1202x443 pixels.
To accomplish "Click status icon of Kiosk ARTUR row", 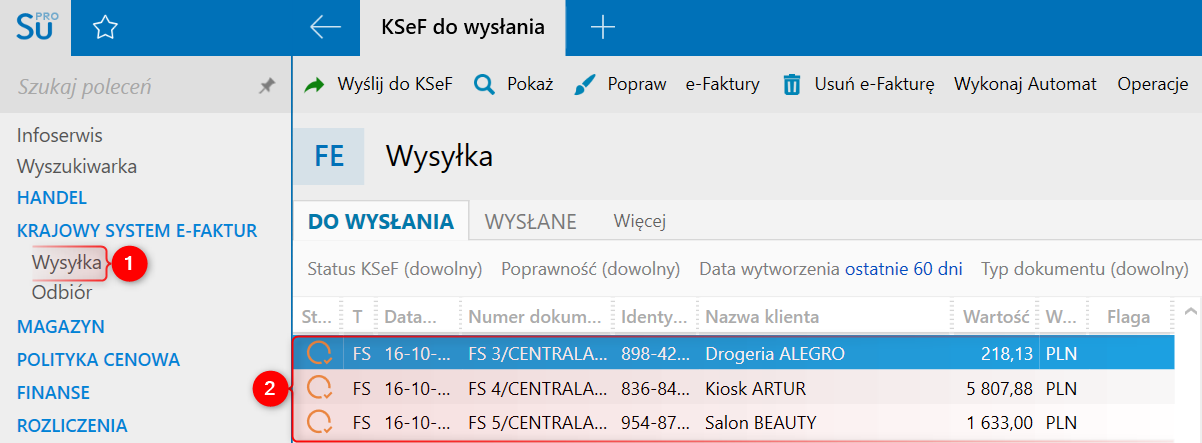I will (x=321, y=388).
